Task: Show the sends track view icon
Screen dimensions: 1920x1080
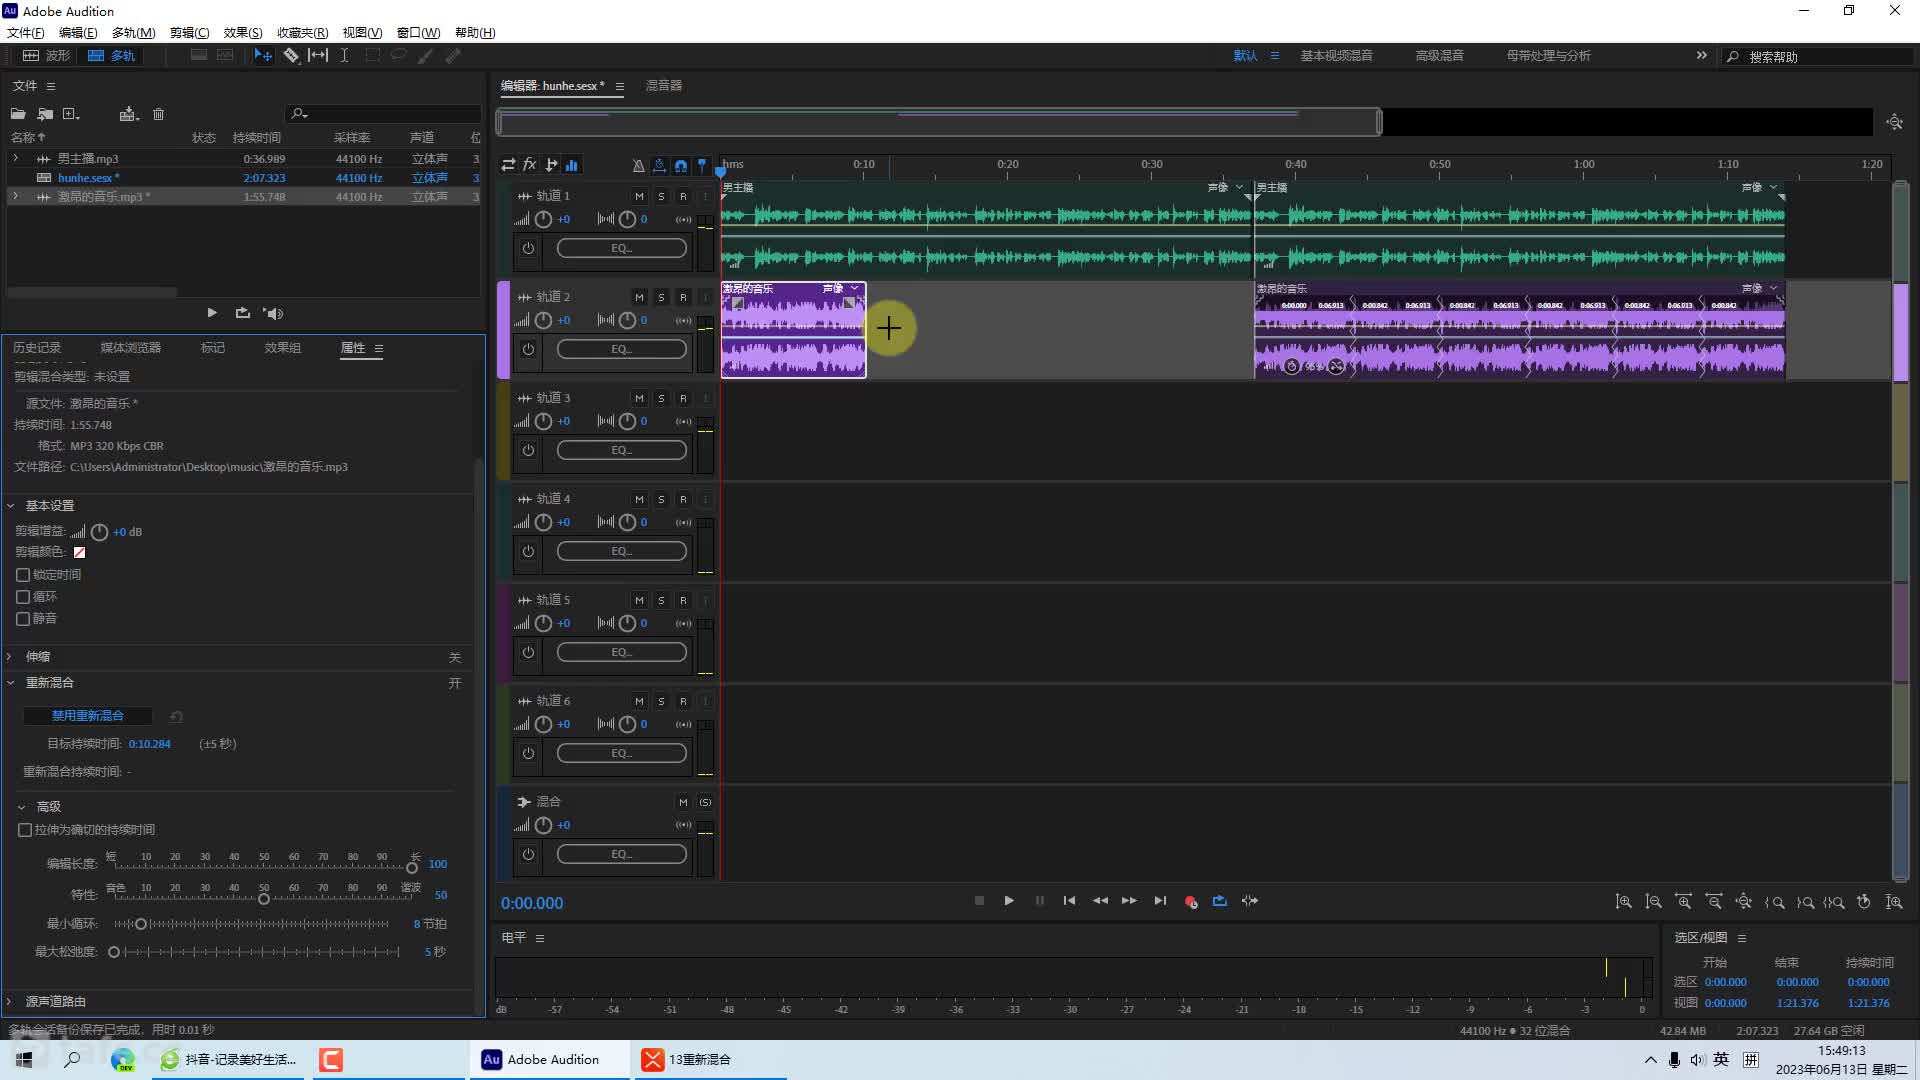Action: tap(551, 165)
